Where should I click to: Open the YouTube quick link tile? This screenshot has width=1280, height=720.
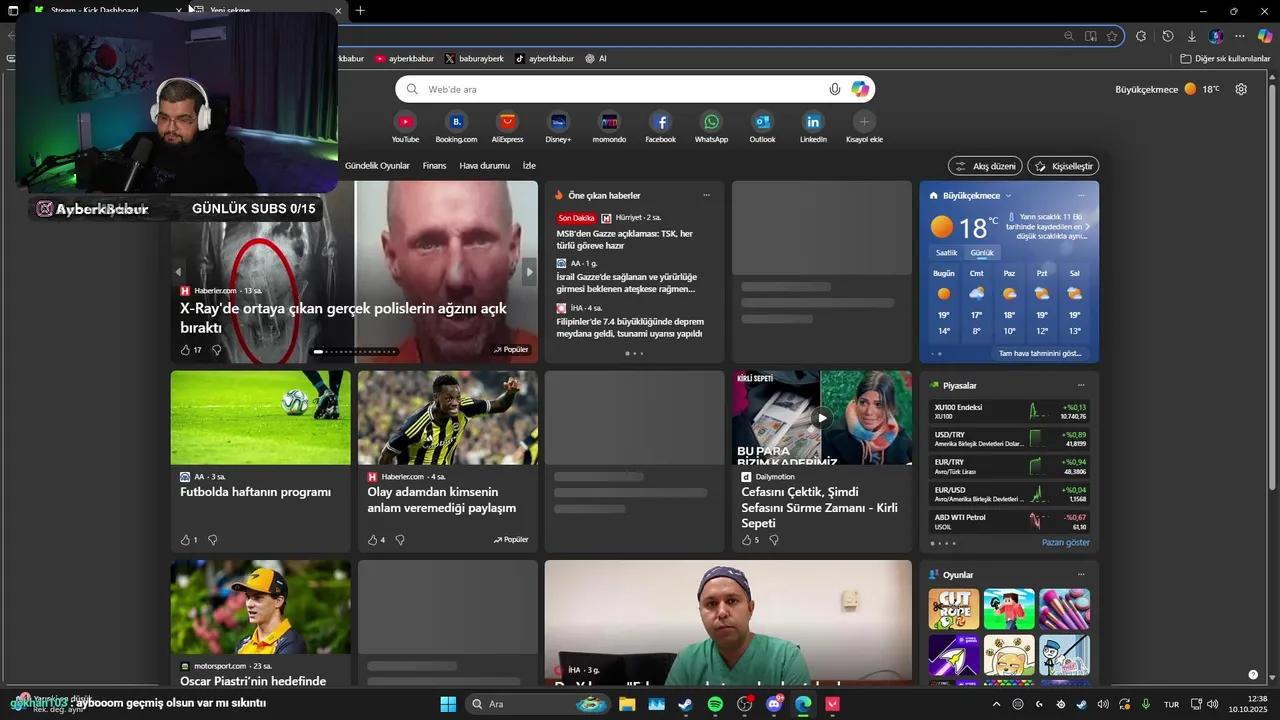pos(405,121)
